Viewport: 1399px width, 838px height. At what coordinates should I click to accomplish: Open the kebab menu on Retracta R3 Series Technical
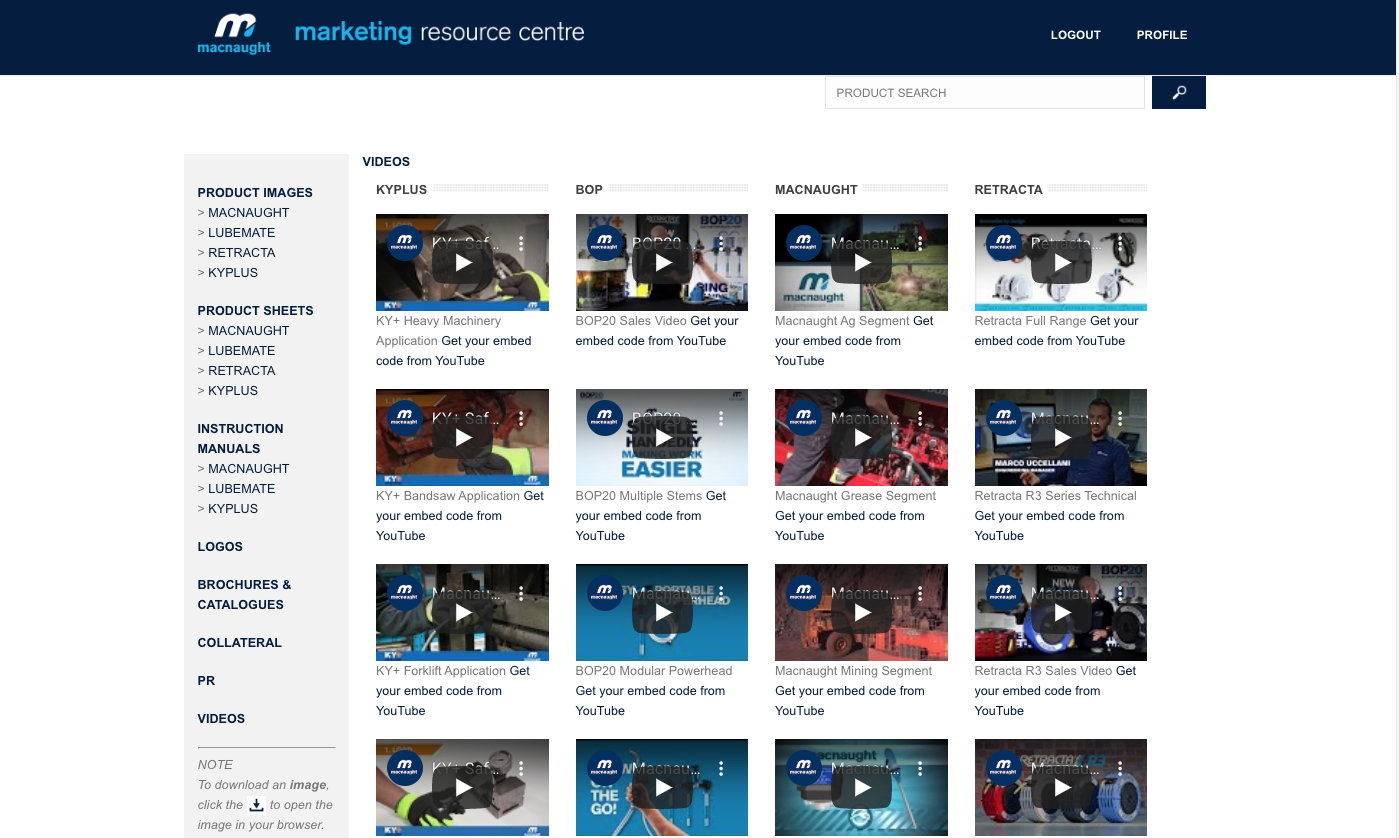[1119, 418]
